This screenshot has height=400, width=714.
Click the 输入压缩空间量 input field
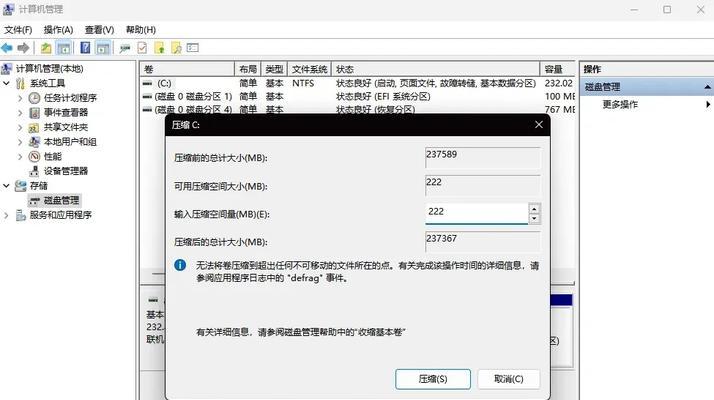click(476, 213)
